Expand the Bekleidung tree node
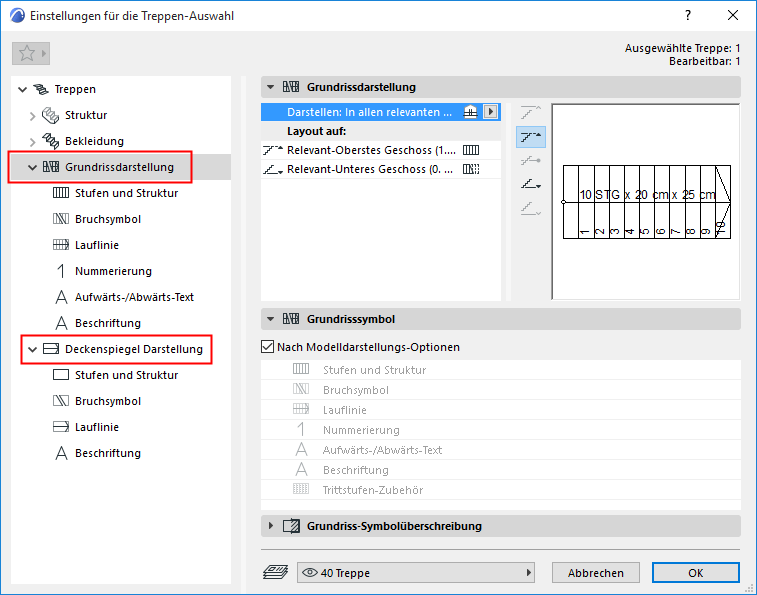Image resolution: width=757 pixels, height=595 pixels. 32,142
